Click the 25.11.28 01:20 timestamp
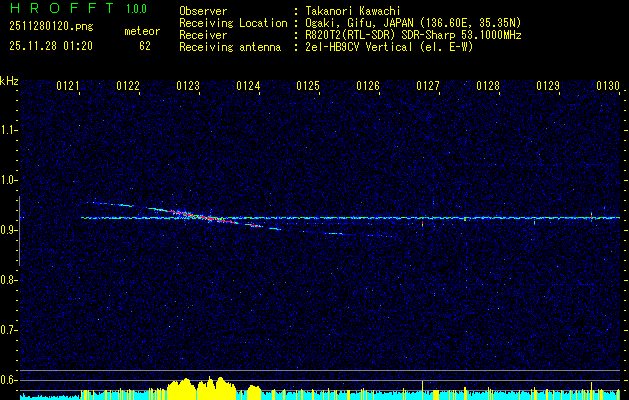 tap(50, 45)
